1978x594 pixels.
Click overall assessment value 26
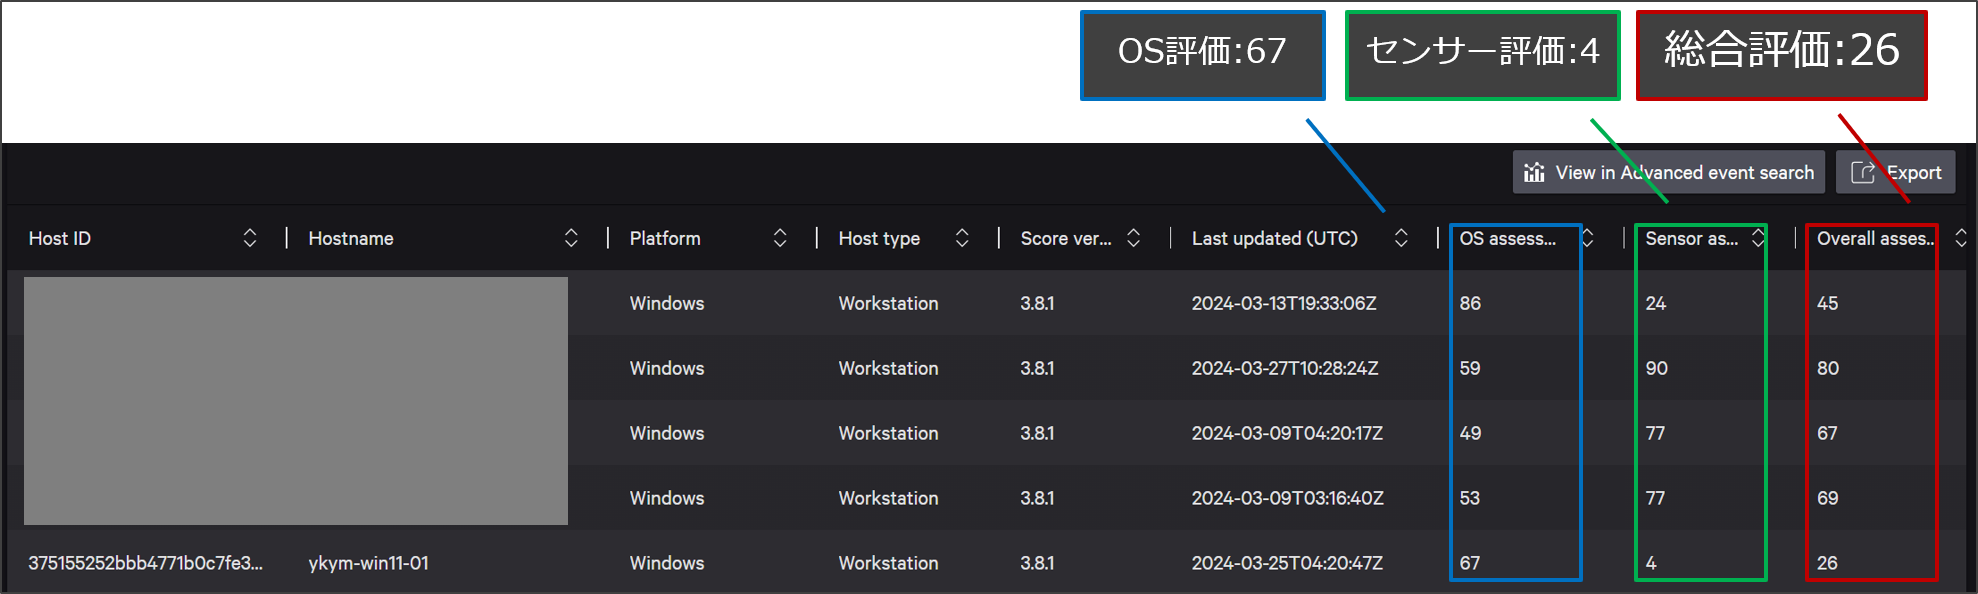[1827, 563]
